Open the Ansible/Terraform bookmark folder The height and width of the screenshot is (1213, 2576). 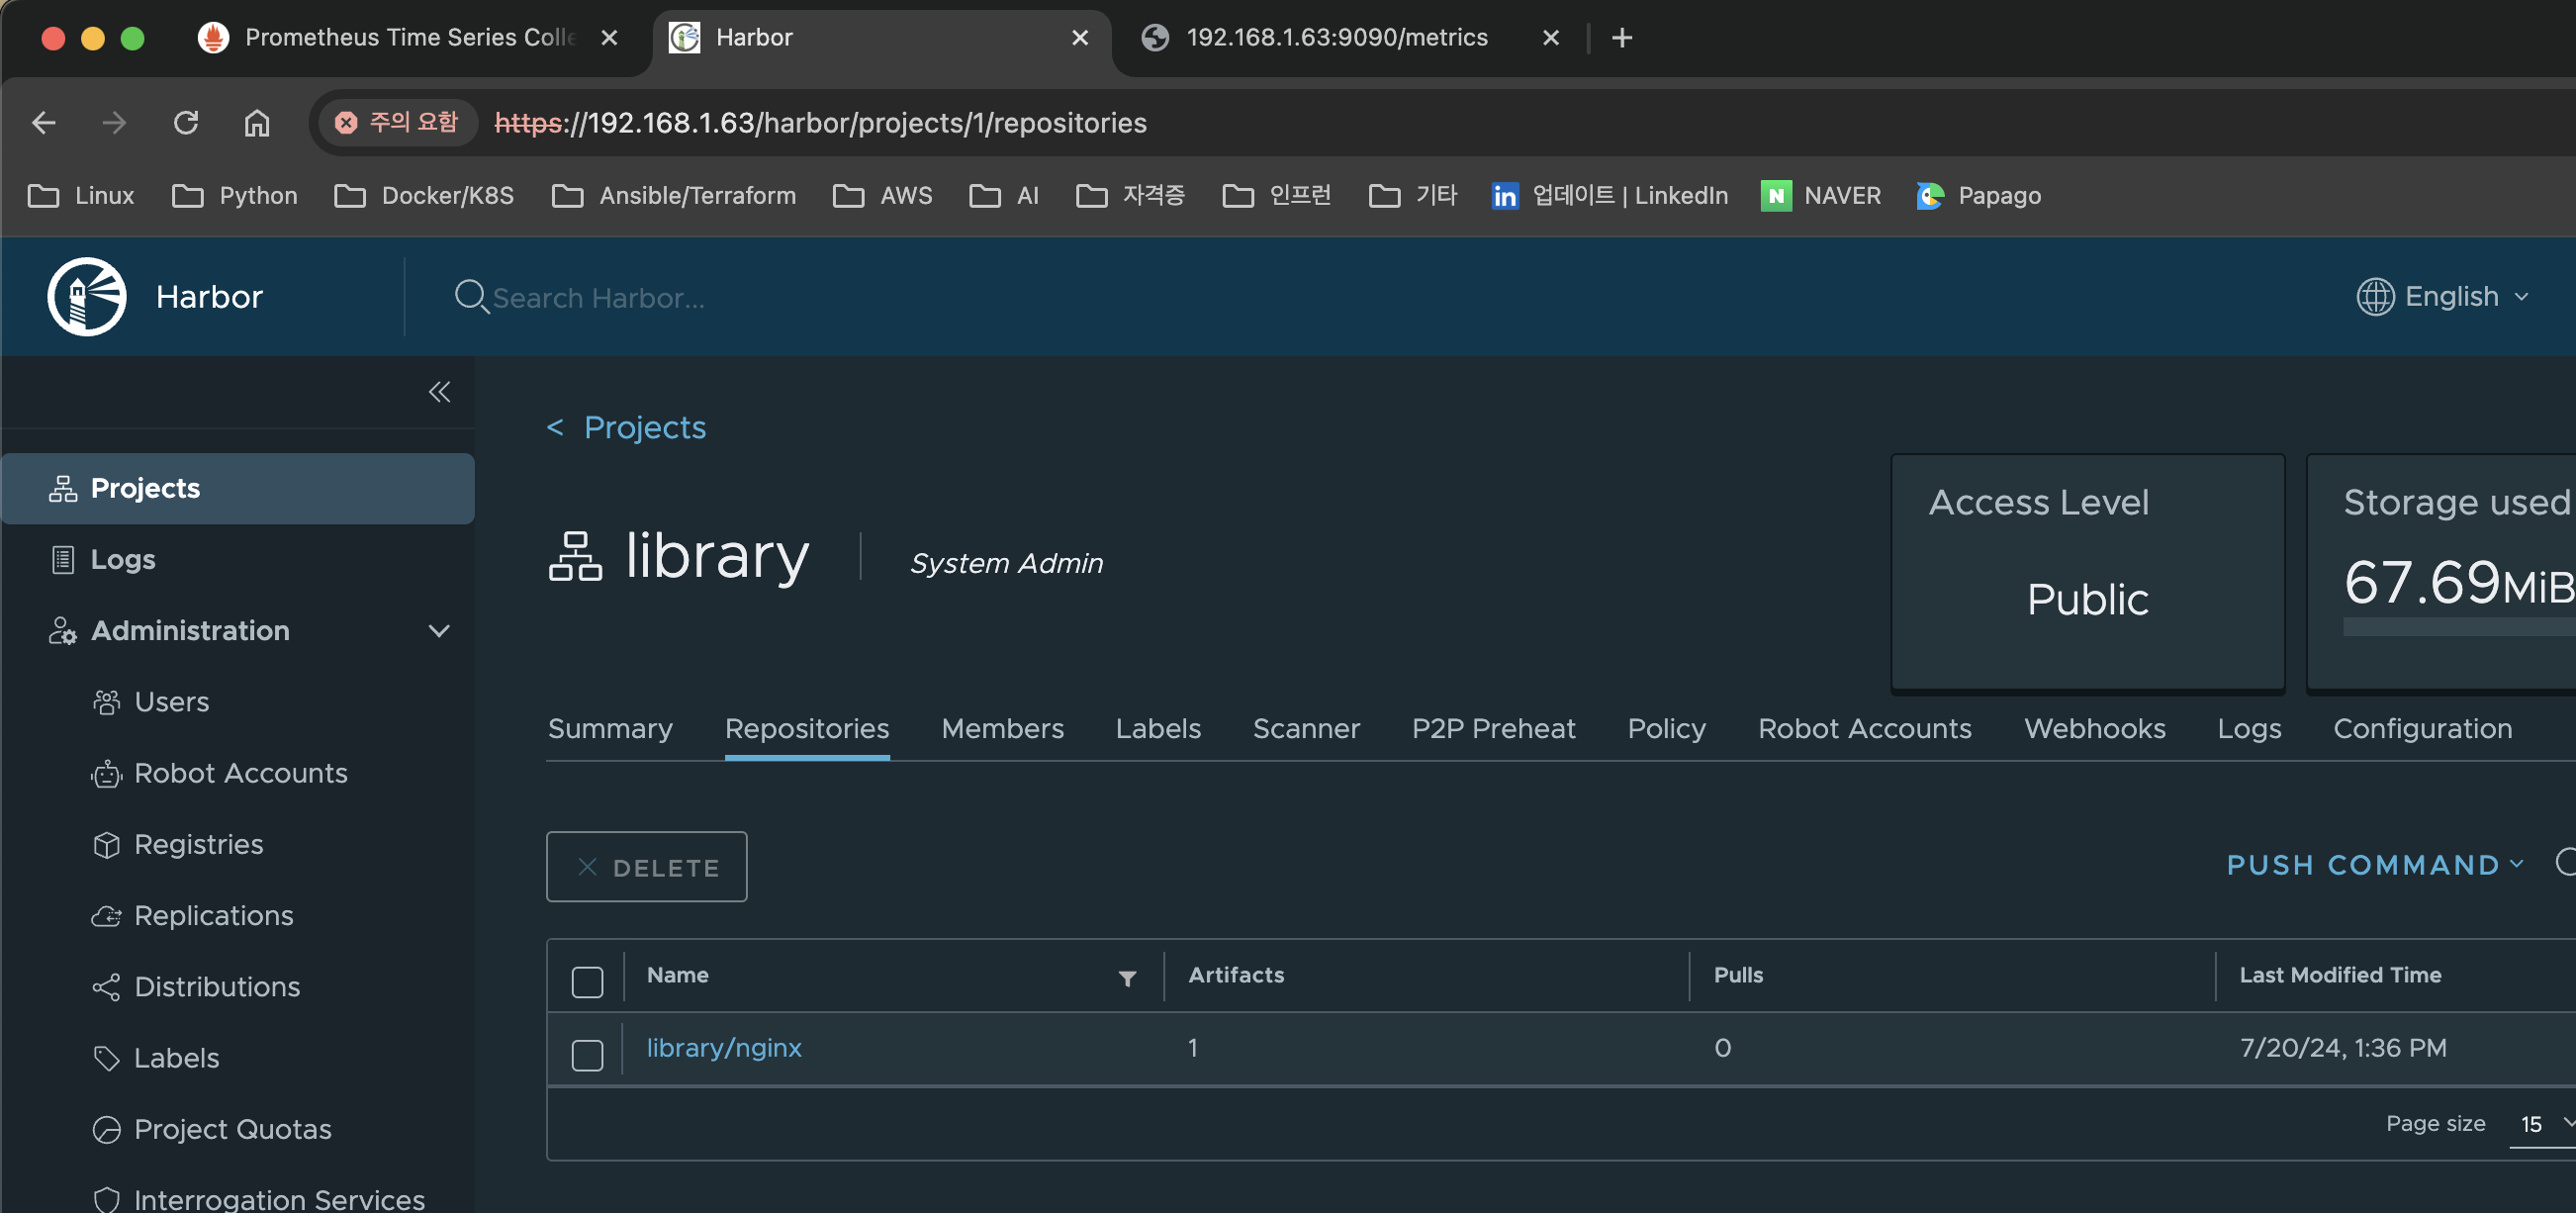[674, 195]
